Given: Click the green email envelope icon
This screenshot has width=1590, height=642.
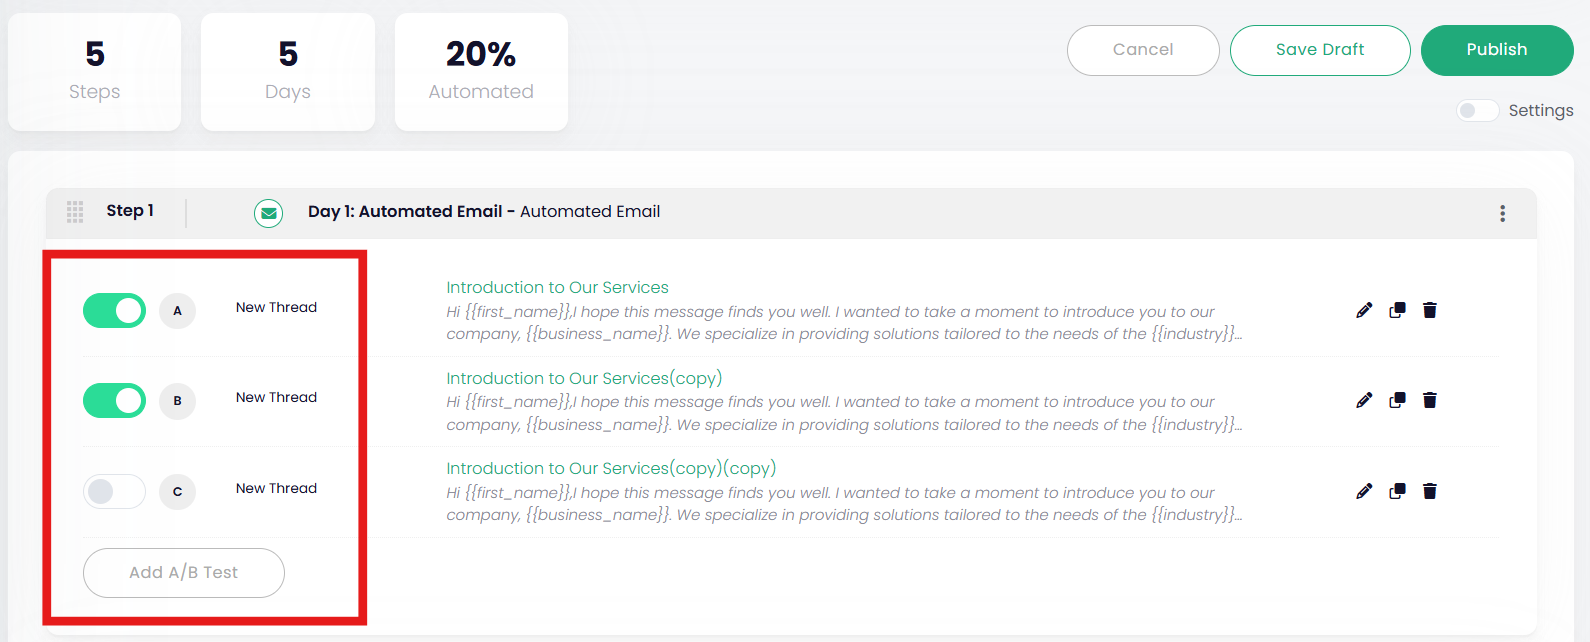Looking at the screenshot, I should coord(268,213).
